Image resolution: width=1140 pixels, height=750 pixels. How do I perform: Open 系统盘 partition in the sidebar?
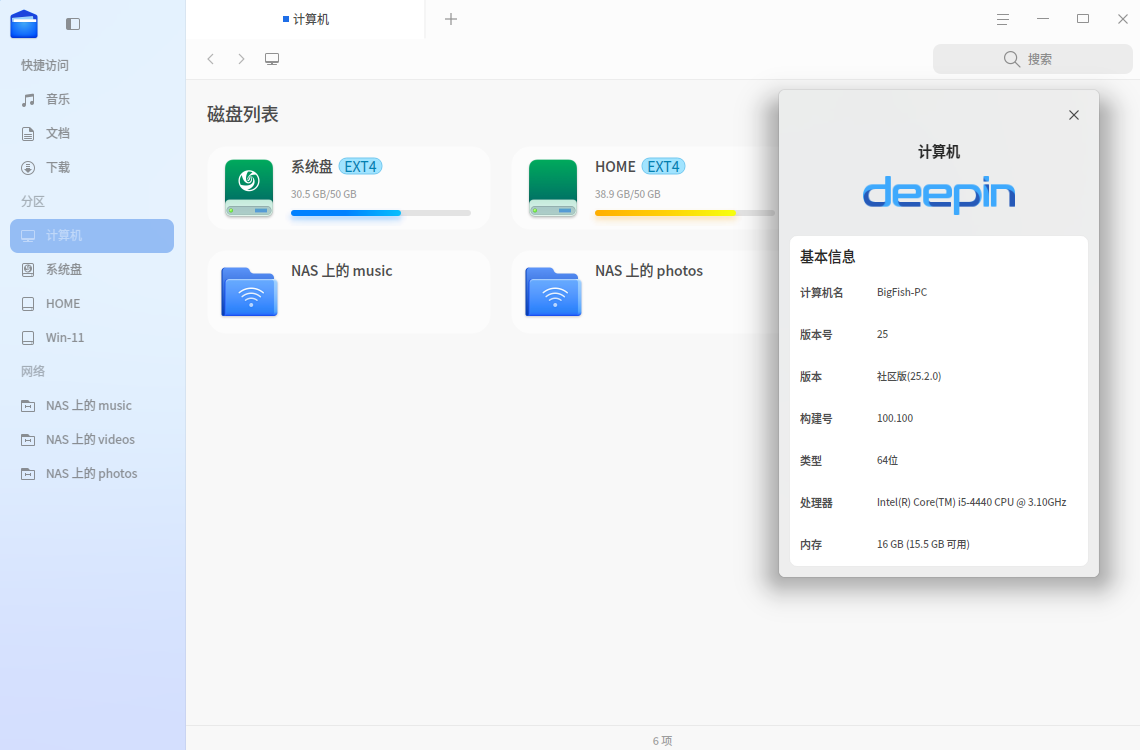[92, 270]
